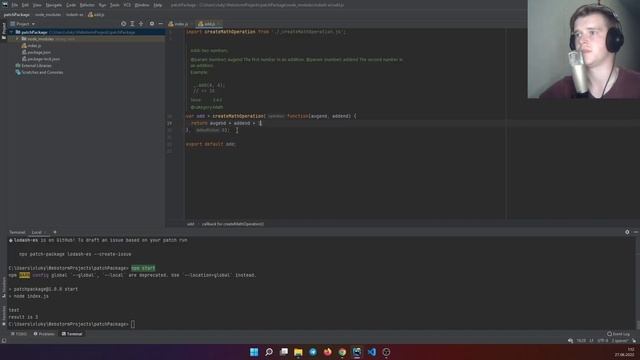This screenshot has width=640, height=360.
Task: Open the Window menu
Action: coord(142,5)
